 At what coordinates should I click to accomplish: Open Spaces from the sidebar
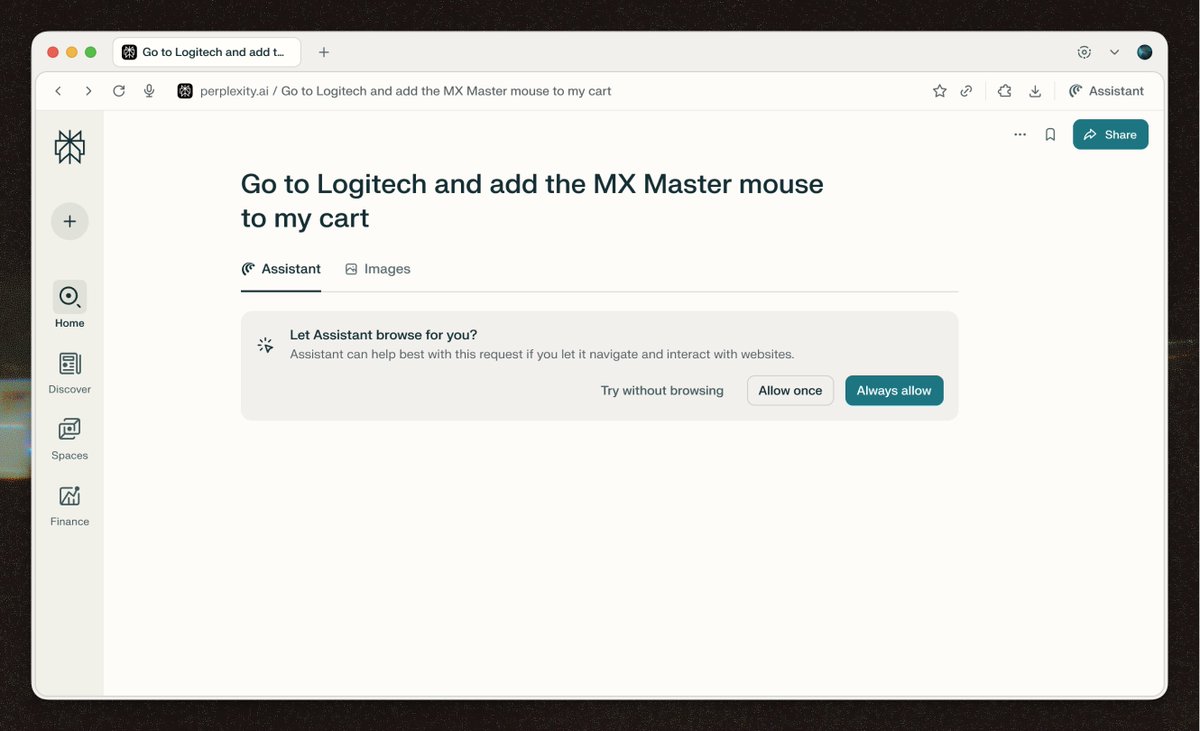point(70,438)
